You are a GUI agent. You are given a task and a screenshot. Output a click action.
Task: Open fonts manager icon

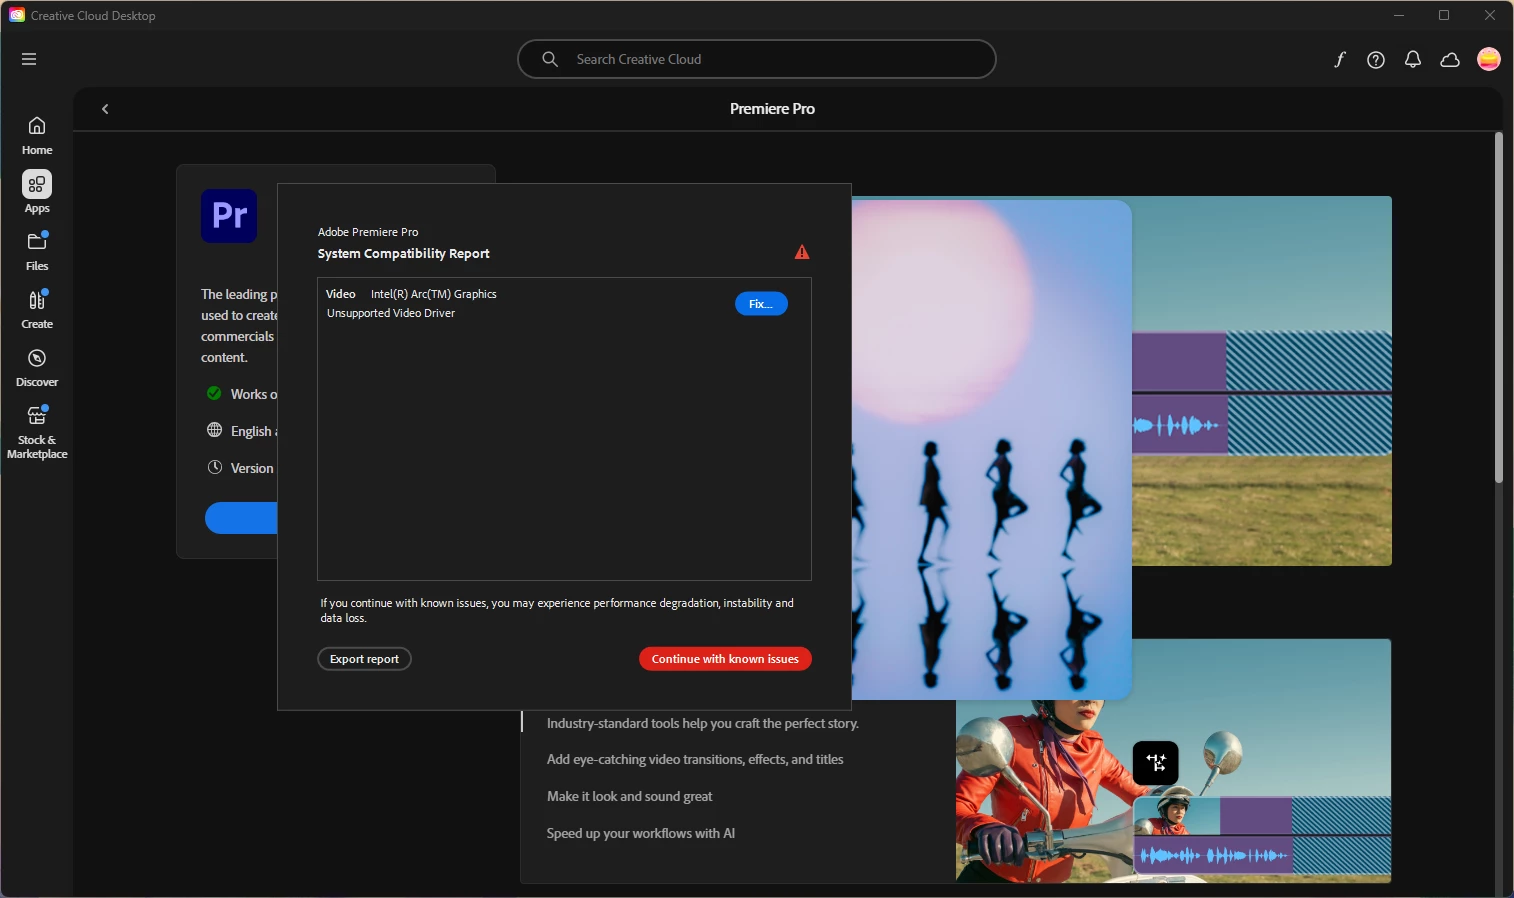coord(1339,59)
